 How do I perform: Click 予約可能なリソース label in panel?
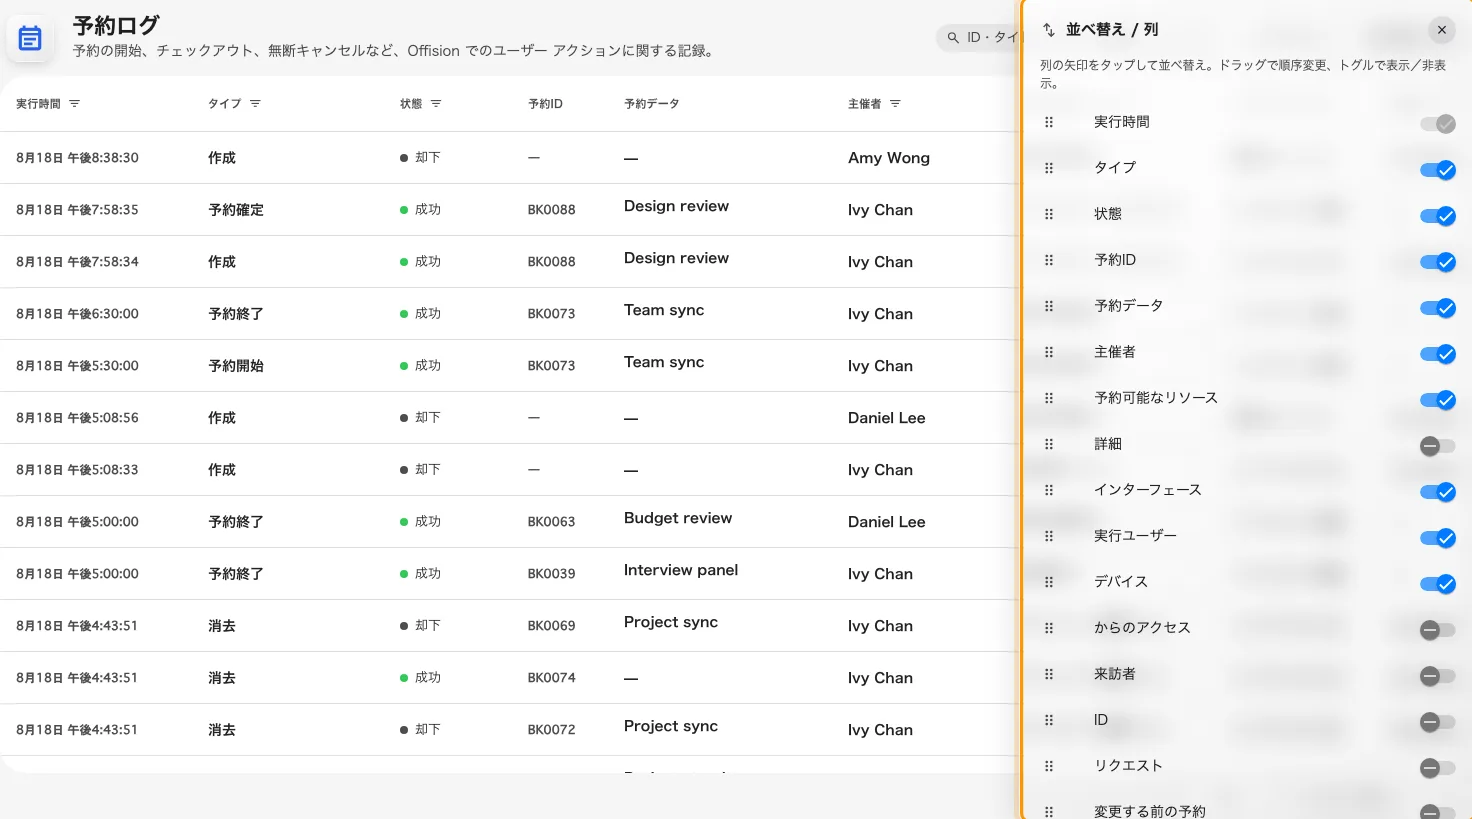click(x=1156, y=398)
